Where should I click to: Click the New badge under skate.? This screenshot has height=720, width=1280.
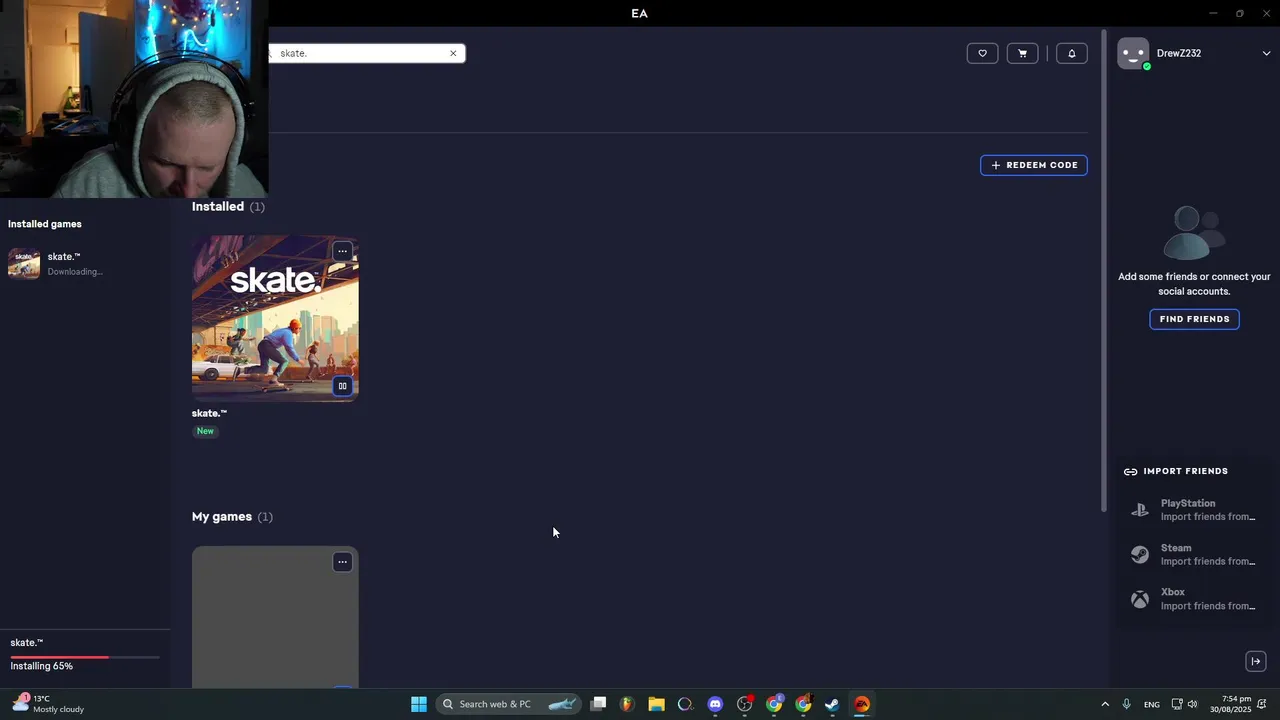point(205,431)
